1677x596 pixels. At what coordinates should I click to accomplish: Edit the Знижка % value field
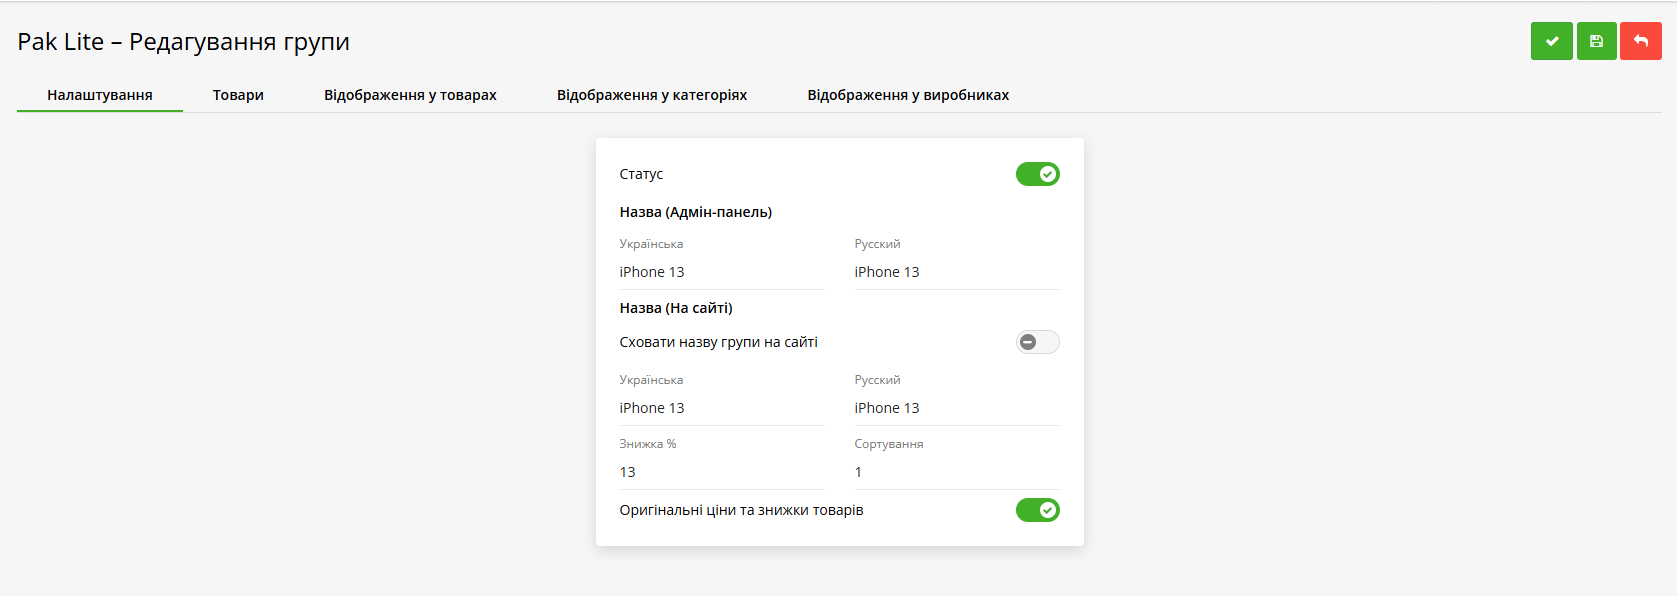click(x=720, y=471)
